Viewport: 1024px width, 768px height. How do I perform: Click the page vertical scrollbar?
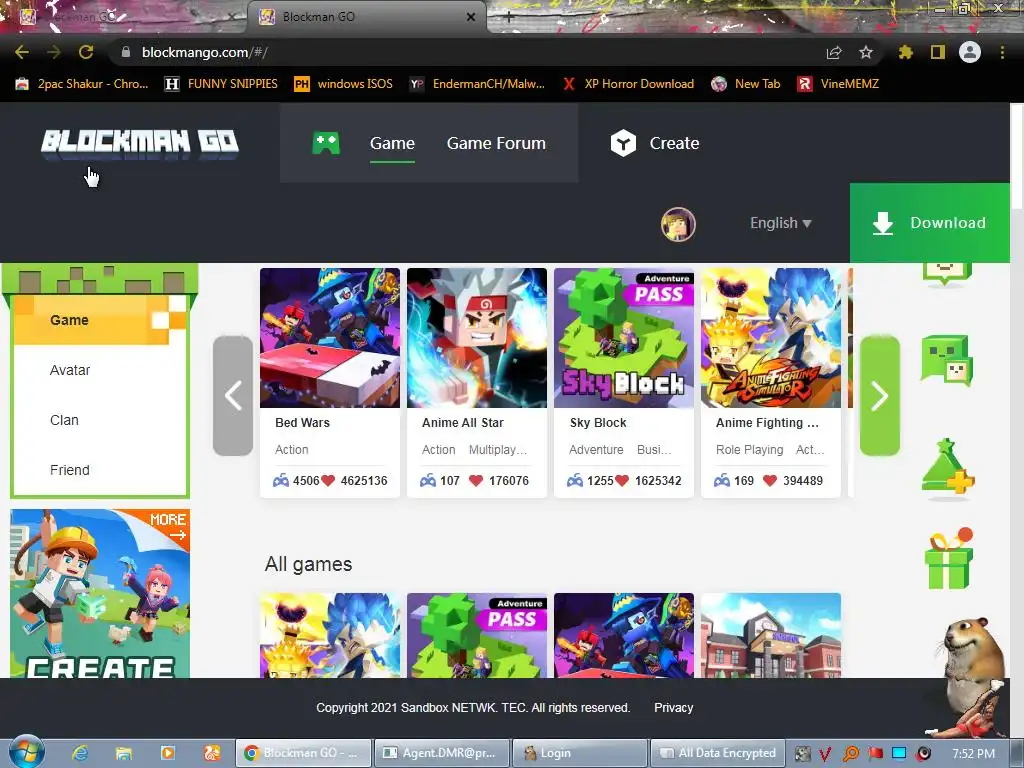coord(1017,155)
